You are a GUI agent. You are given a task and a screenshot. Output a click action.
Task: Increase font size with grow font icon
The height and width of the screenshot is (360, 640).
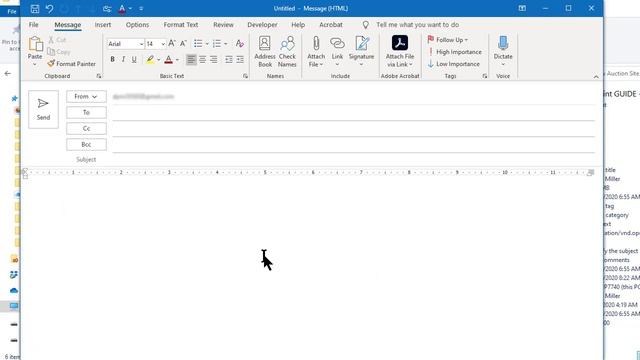pos(172,43)
